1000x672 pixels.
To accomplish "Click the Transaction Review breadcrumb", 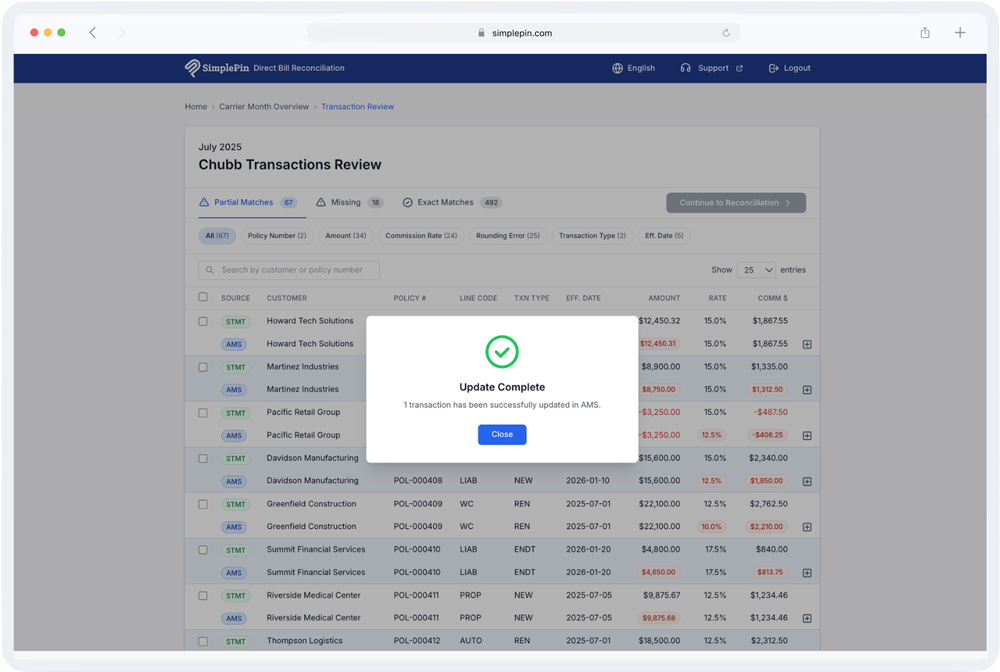I will (x=357, y=106).
